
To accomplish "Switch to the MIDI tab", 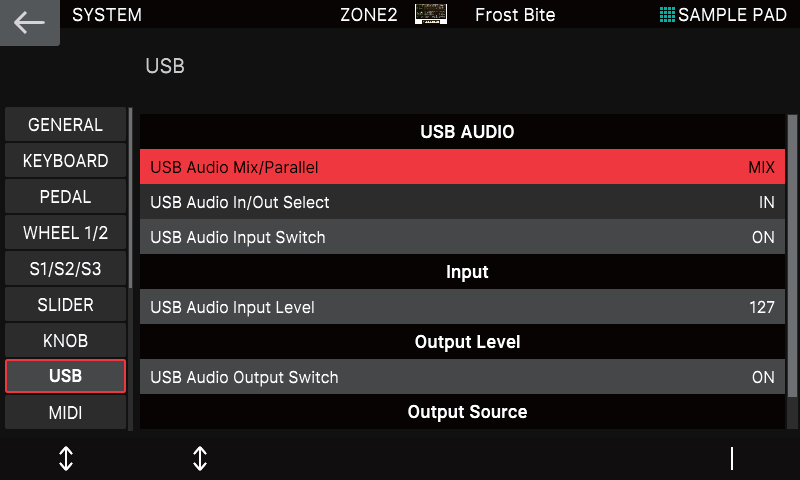I will pos(65,413).
